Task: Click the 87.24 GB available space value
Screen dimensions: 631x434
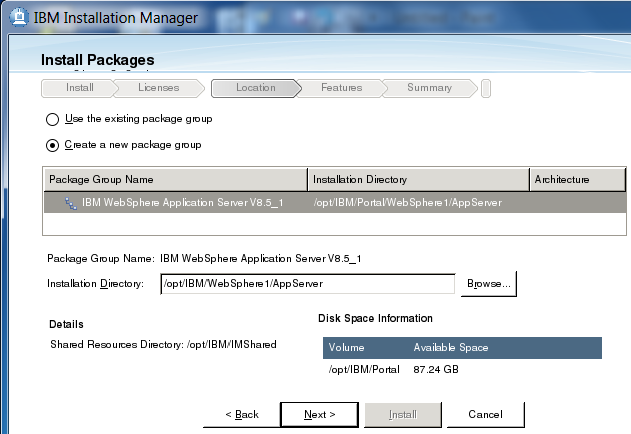Action: click(436, 370)
